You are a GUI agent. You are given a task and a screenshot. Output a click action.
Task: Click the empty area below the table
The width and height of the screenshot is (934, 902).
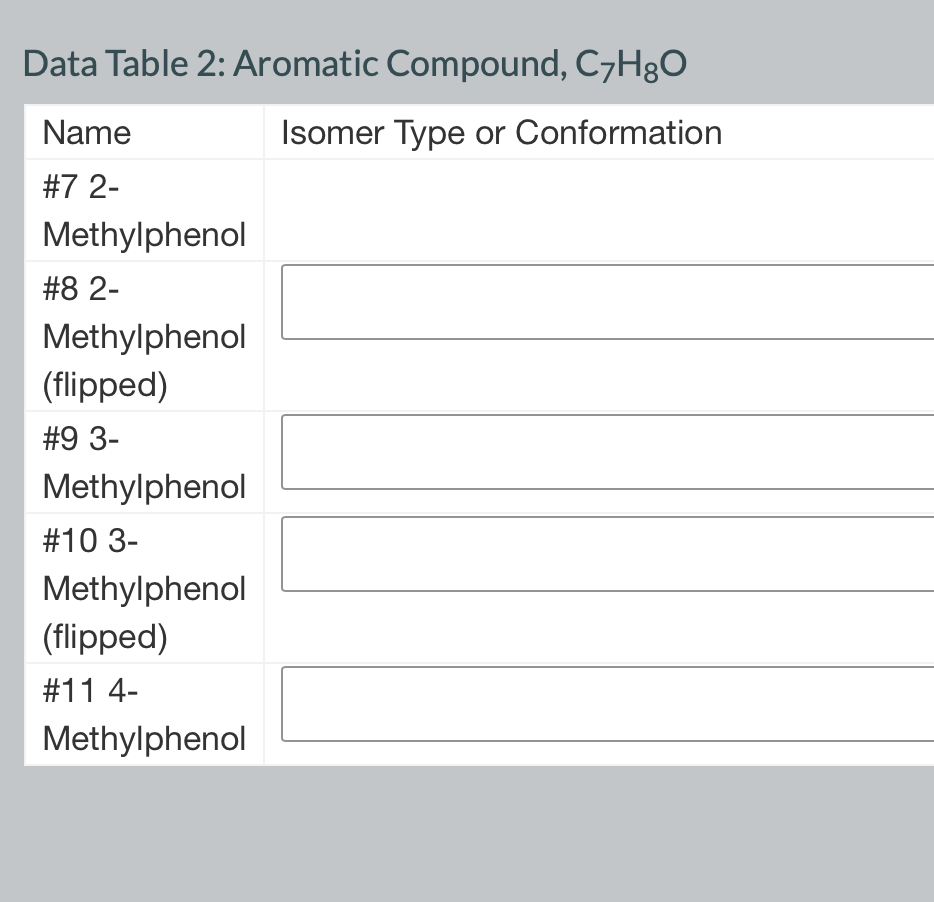click(467, 840)
